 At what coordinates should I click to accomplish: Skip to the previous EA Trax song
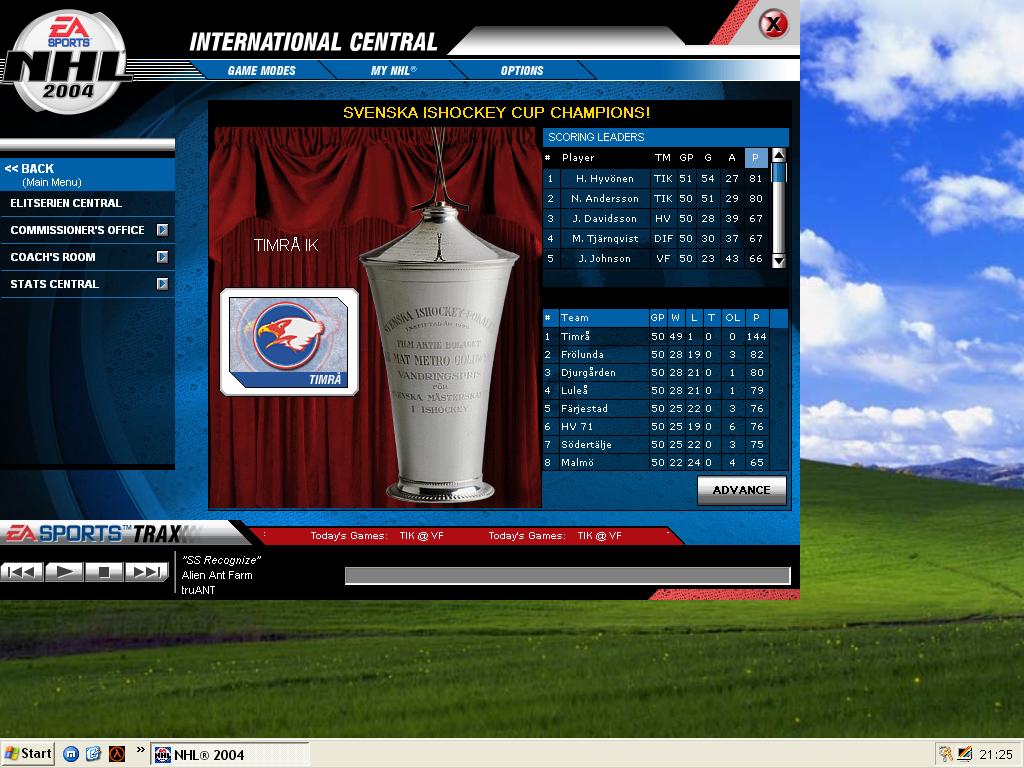(x=22, y=572)
